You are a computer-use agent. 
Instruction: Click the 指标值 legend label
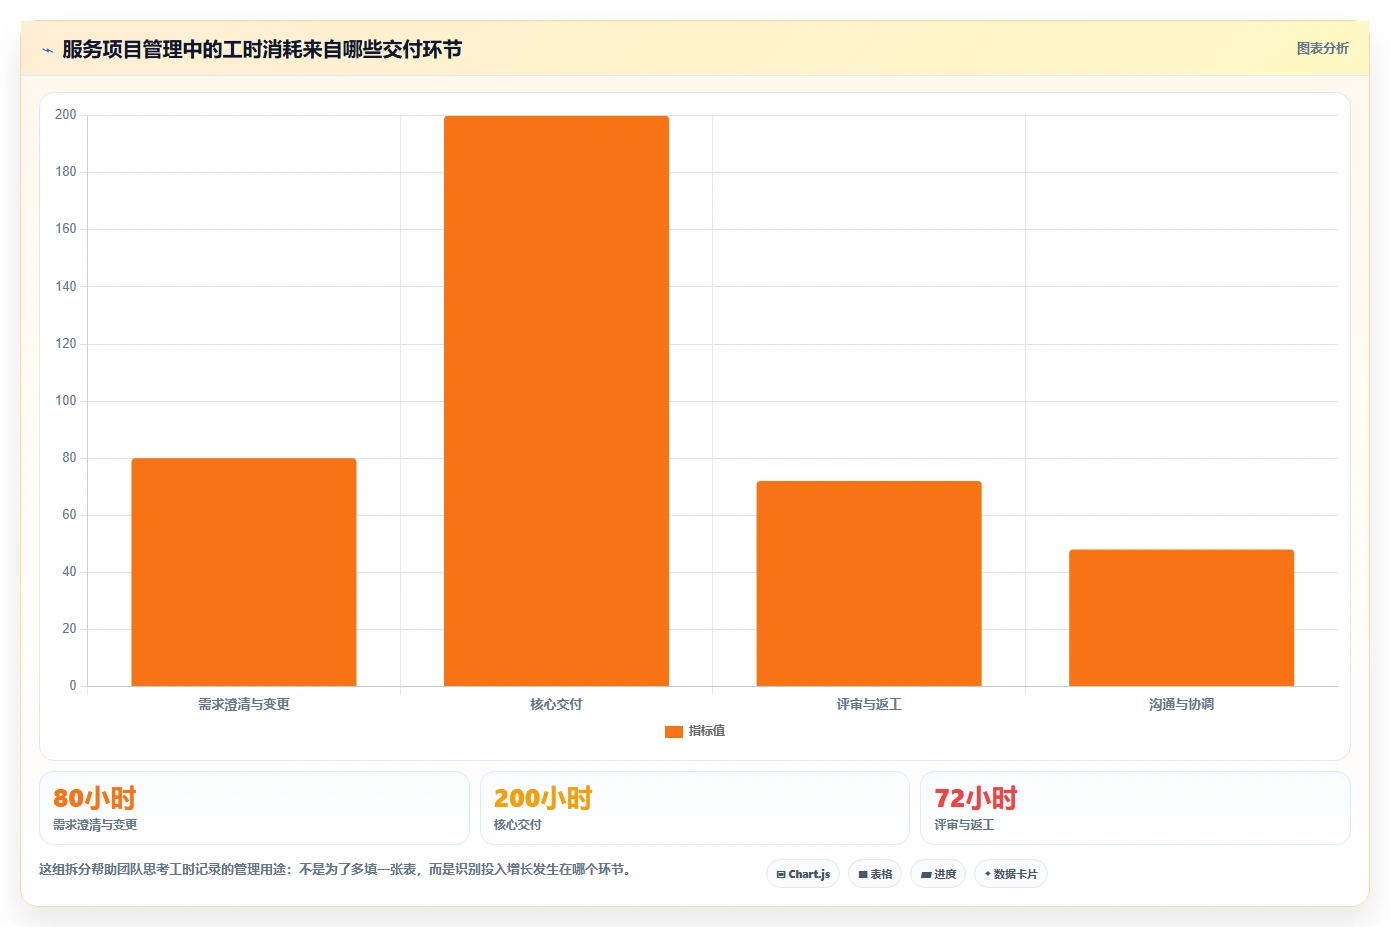[x=707, y=731]
